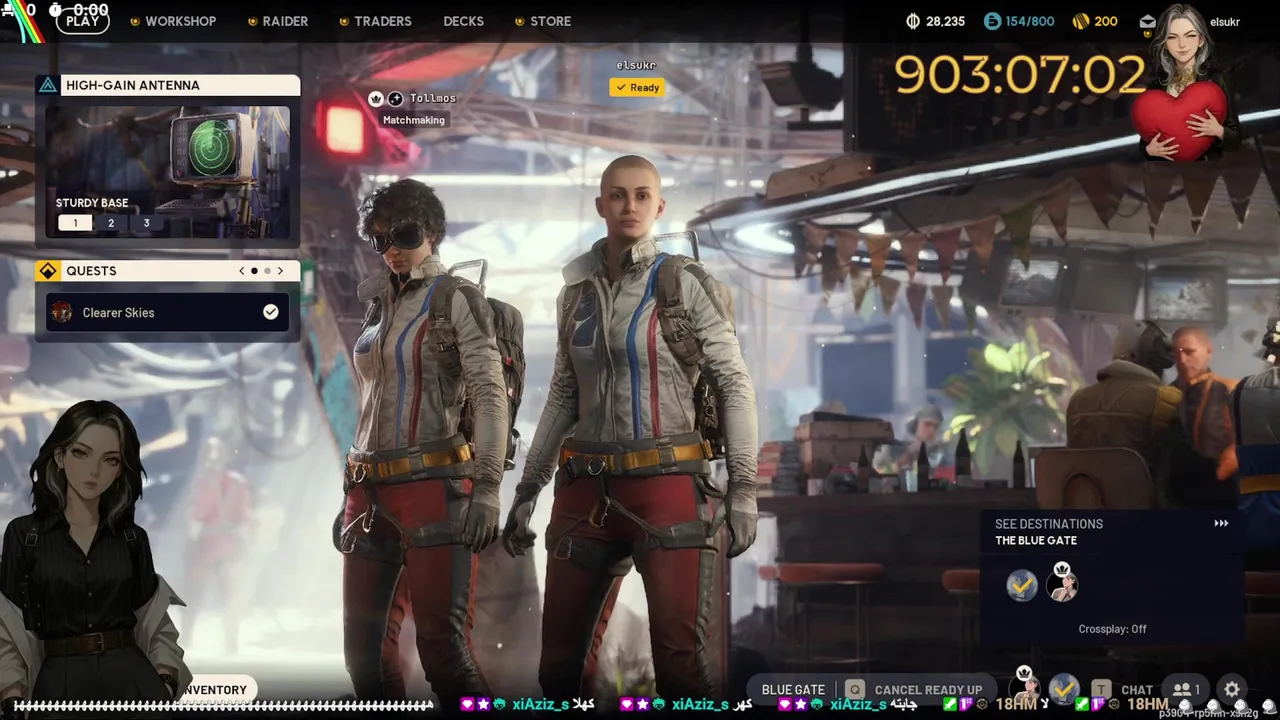Open the QUESTS panel header
Screen dimensions: 1280x720
tap(168, 271)
